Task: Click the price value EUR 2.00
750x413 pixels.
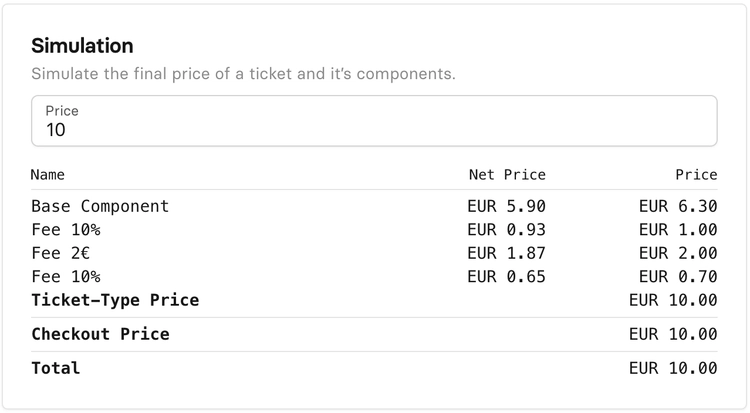Action: tap(678, 253)
